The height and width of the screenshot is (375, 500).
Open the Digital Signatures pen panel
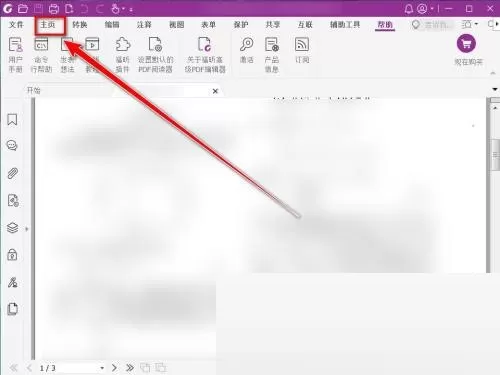pos(12,282)
